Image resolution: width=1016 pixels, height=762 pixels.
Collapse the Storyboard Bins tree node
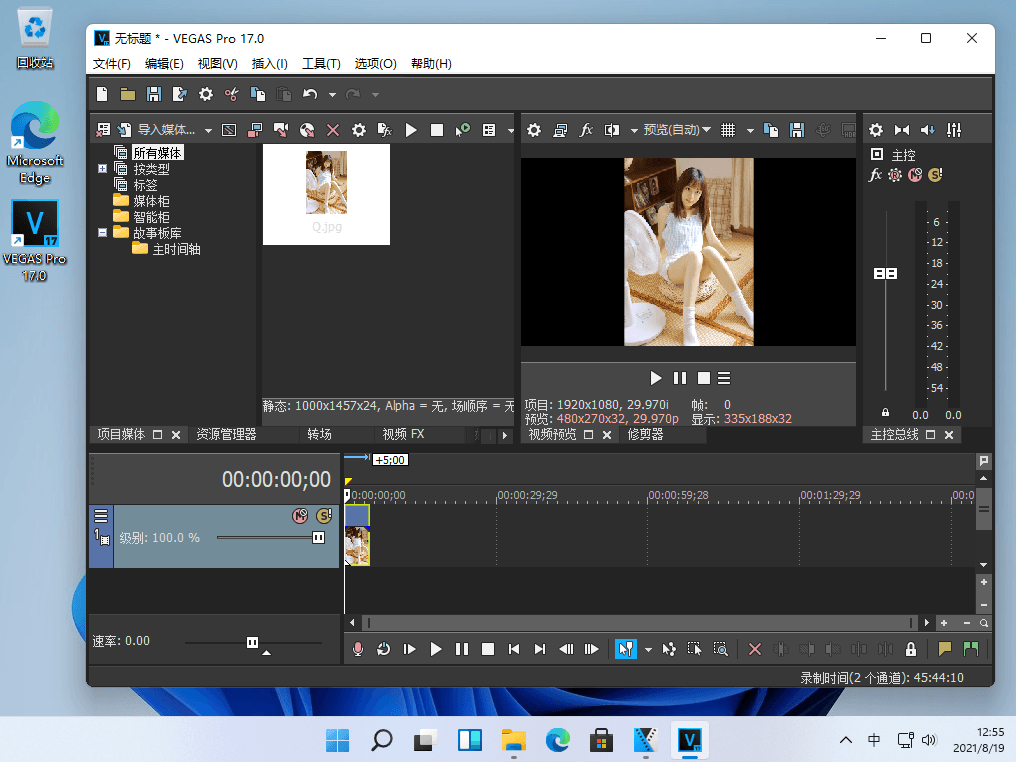point(102,232)
